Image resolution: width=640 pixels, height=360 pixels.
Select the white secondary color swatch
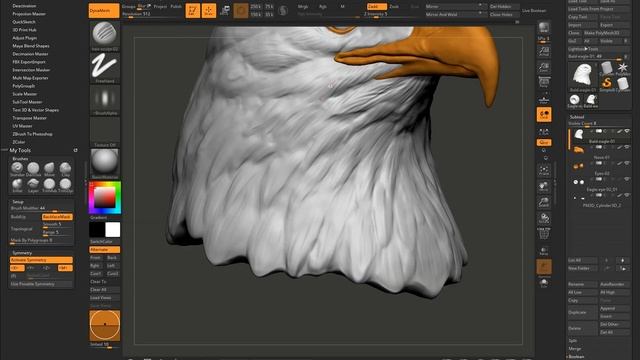point(113,230)
